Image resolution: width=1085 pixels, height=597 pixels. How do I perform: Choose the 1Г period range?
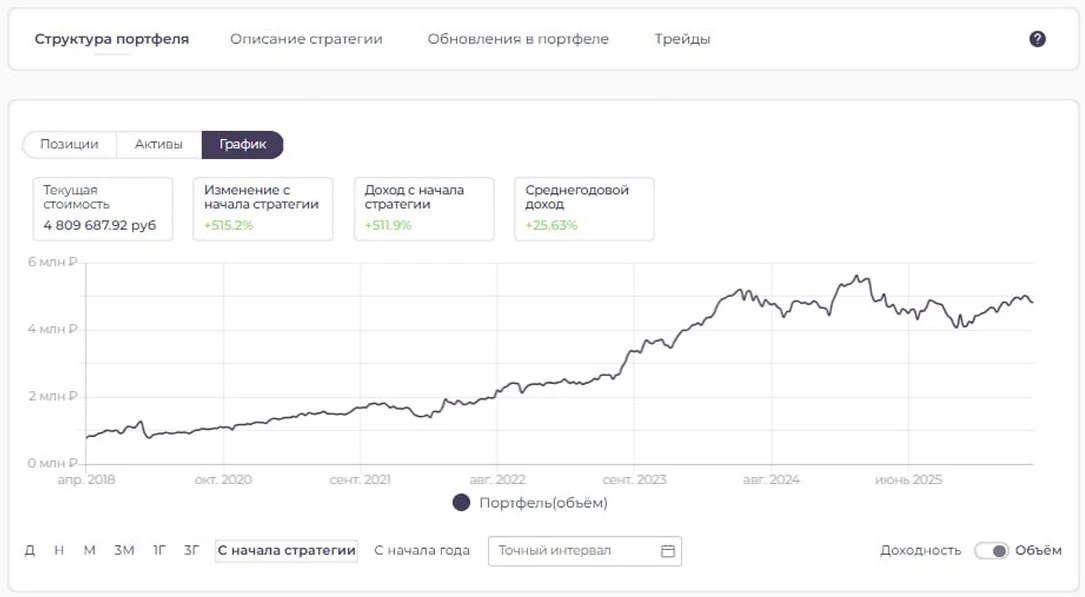point(159,551)
